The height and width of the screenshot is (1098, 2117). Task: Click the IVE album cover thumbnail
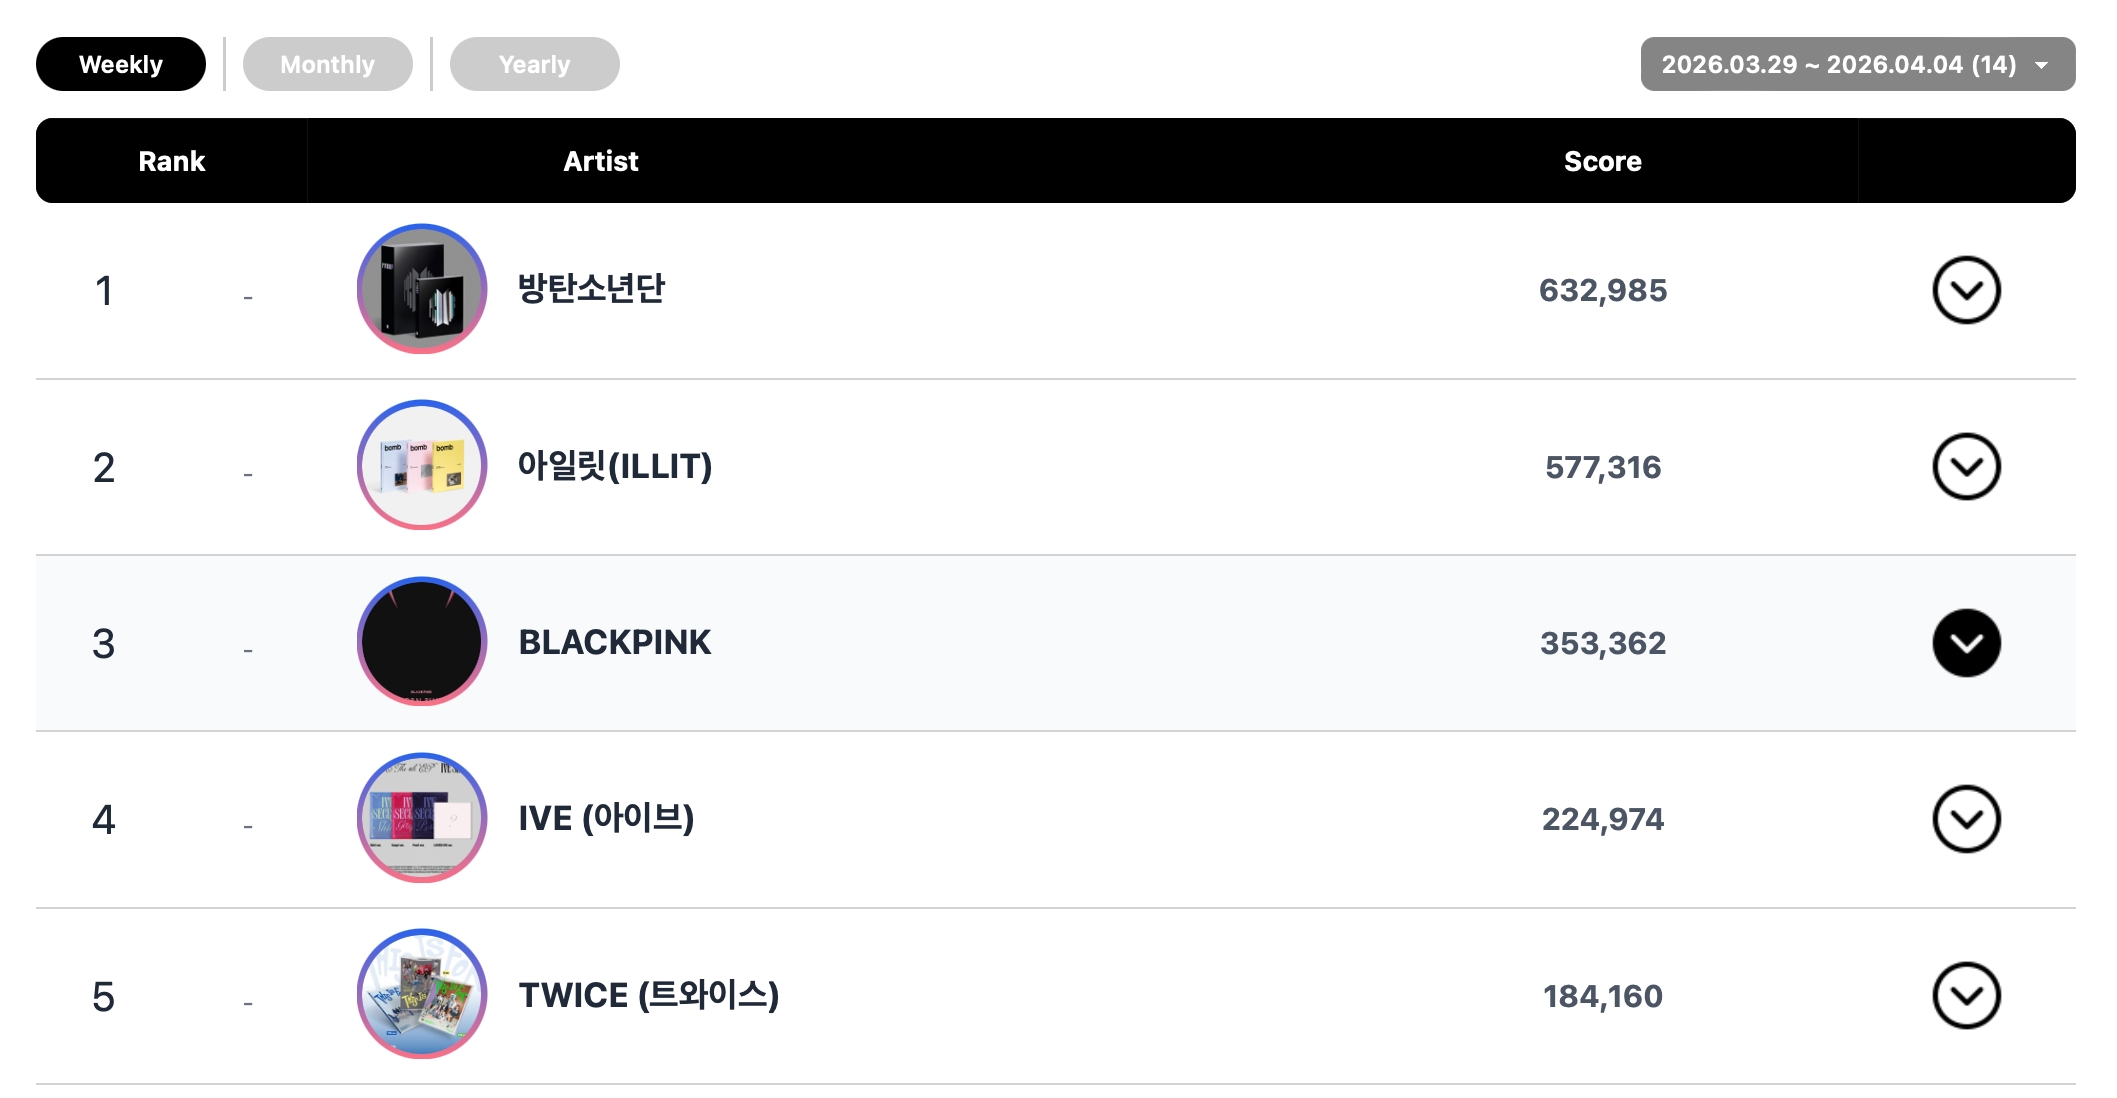[x=421, y=818]
